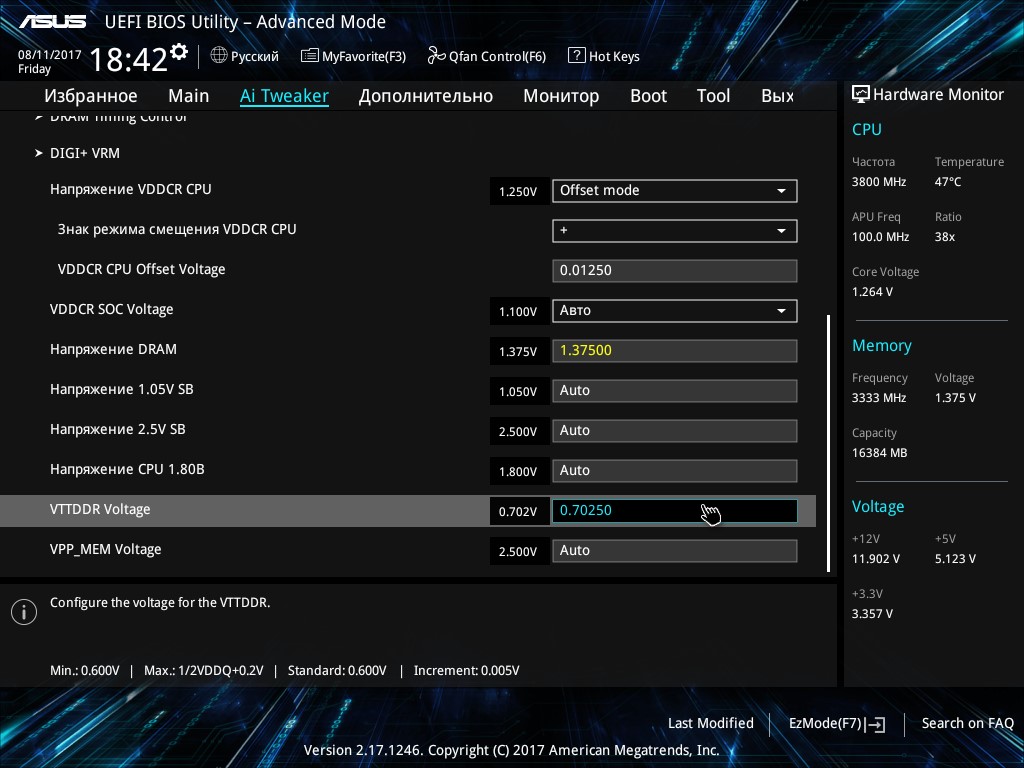Click the Ratio 38x reading

945,237
